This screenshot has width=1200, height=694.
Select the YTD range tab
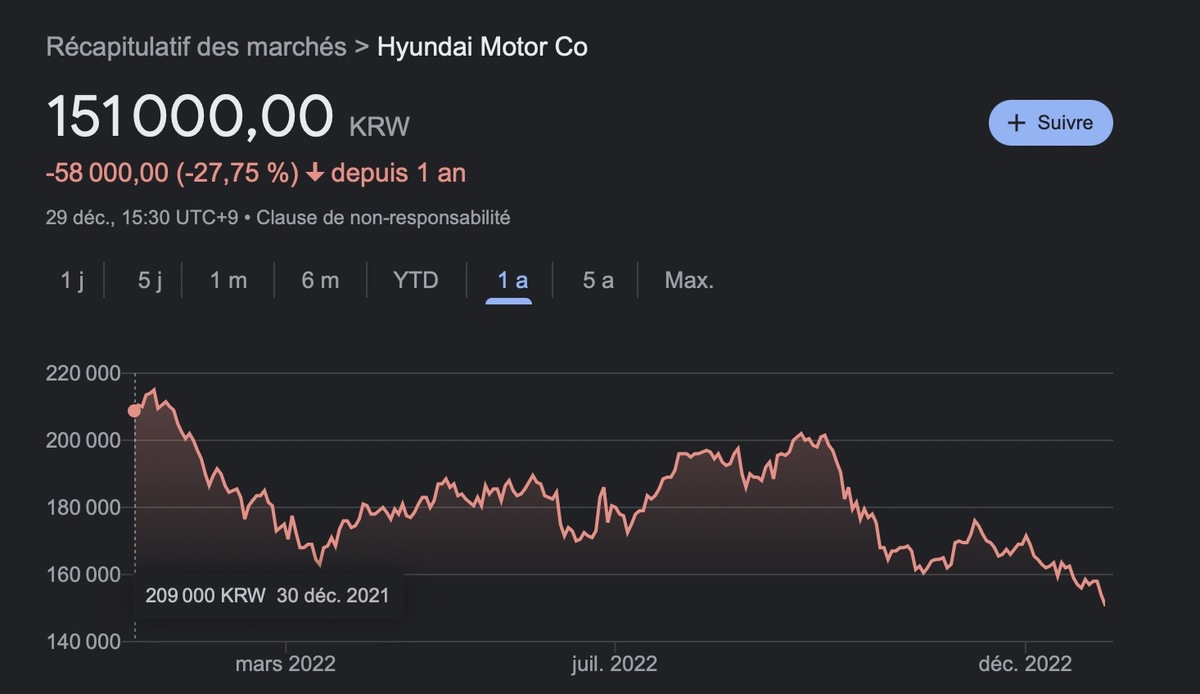[x=416, y=281]
